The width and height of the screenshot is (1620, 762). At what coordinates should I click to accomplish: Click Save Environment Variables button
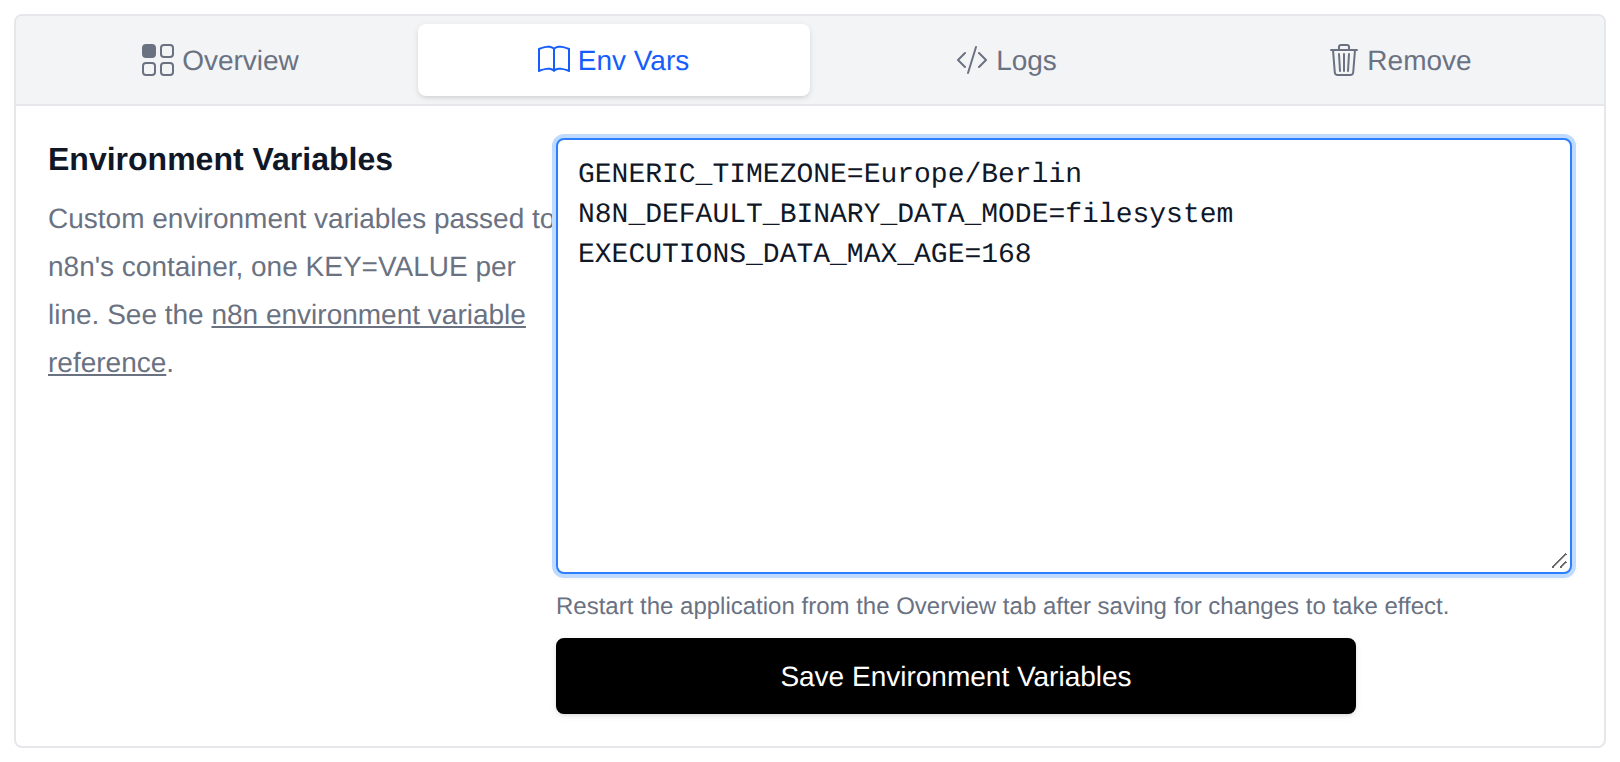pos(955,676)
